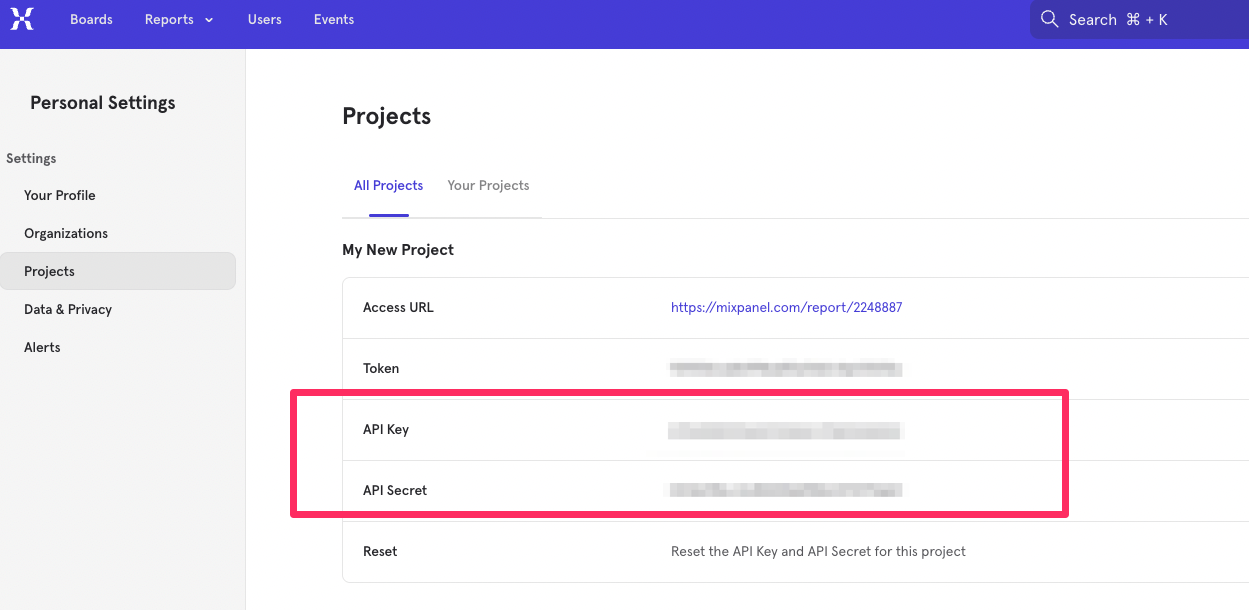Switch to the Your Projects tab
This screenshot has width=1249, height=610.
489,186
